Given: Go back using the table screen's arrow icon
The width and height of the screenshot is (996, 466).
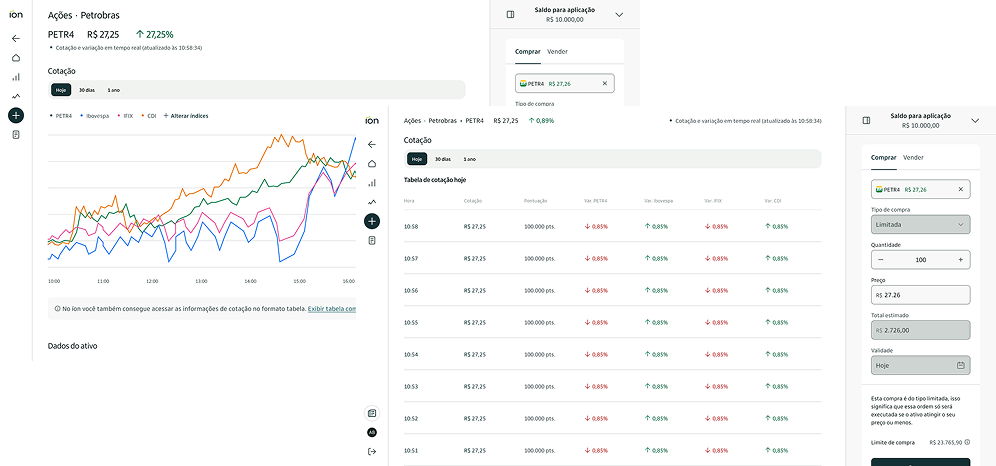Looking at the screenshot, I should point(372,145).
